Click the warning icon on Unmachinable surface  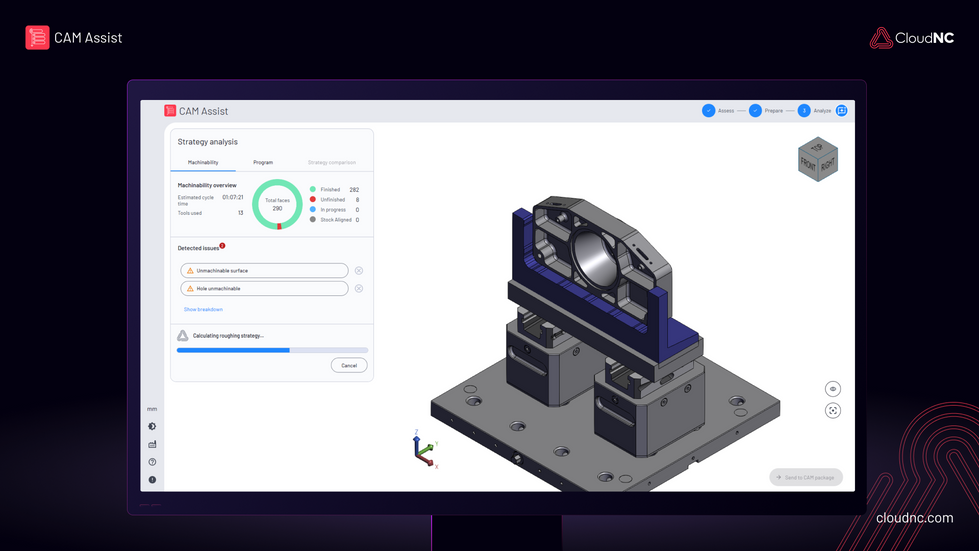coord(190,271)
